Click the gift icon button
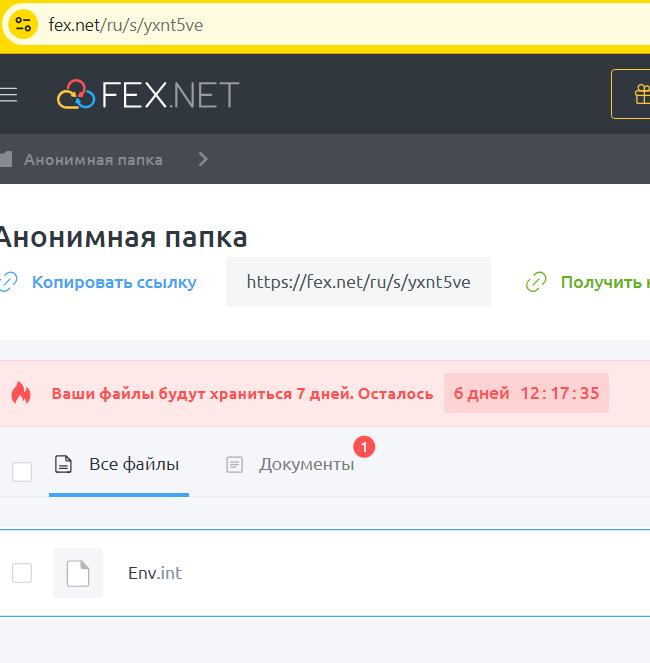This screenshot has height=663, width=650. coord(639,95)
